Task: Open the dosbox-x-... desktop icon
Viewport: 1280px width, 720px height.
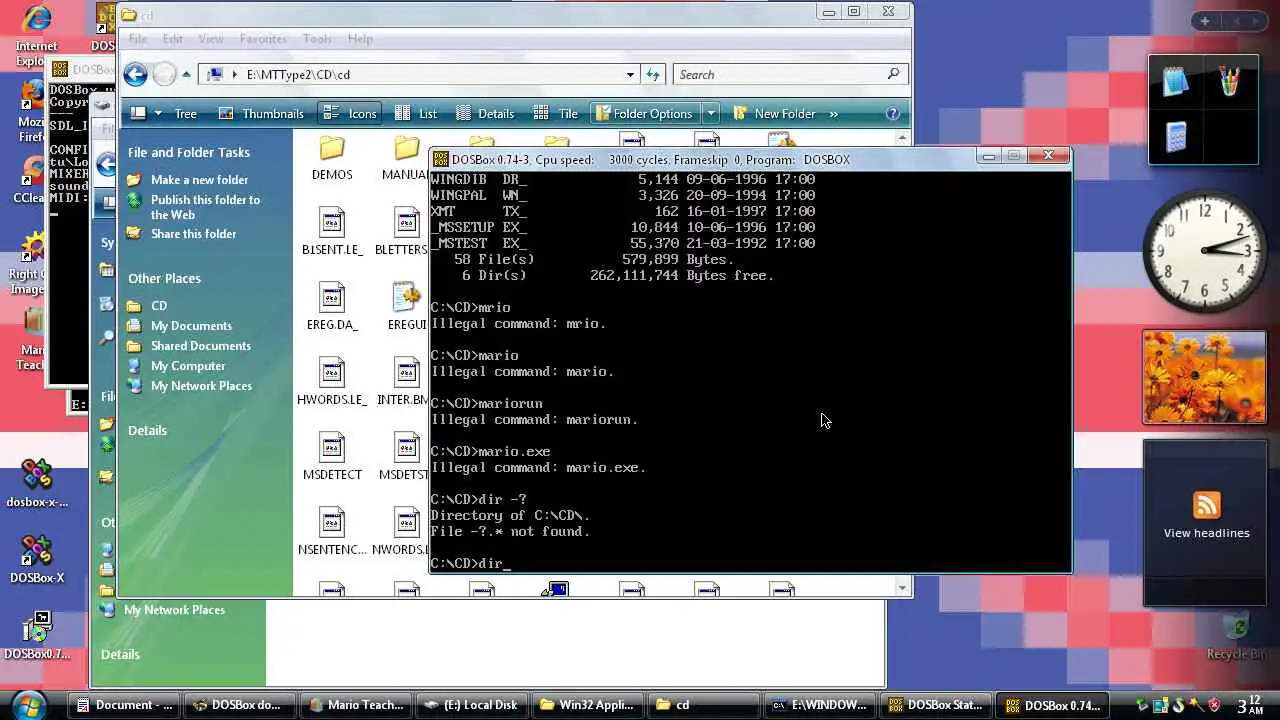Action: point(37,484)
